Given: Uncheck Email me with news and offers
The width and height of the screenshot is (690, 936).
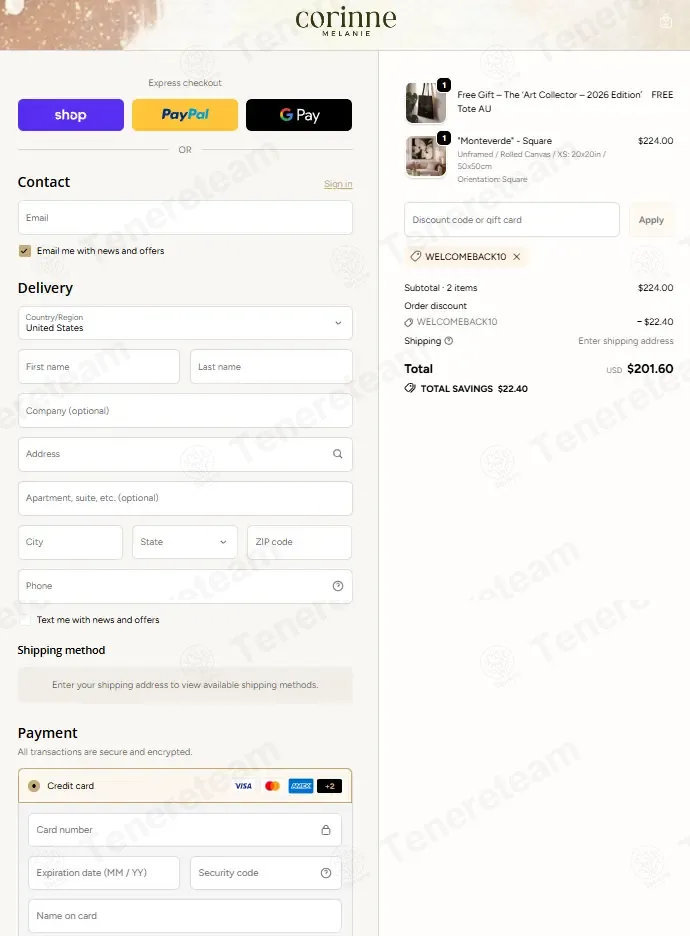Looking at the screenshot, I should 24,251.
